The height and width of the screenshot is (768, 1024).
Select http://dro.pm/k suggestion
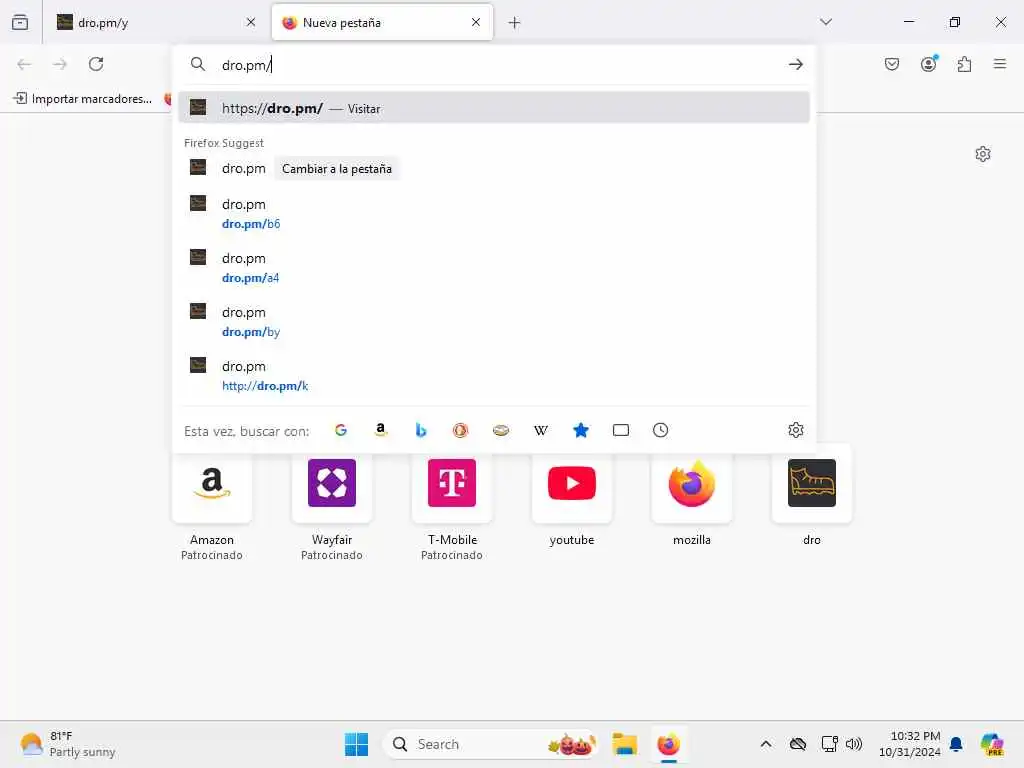(x=494, y=376)
